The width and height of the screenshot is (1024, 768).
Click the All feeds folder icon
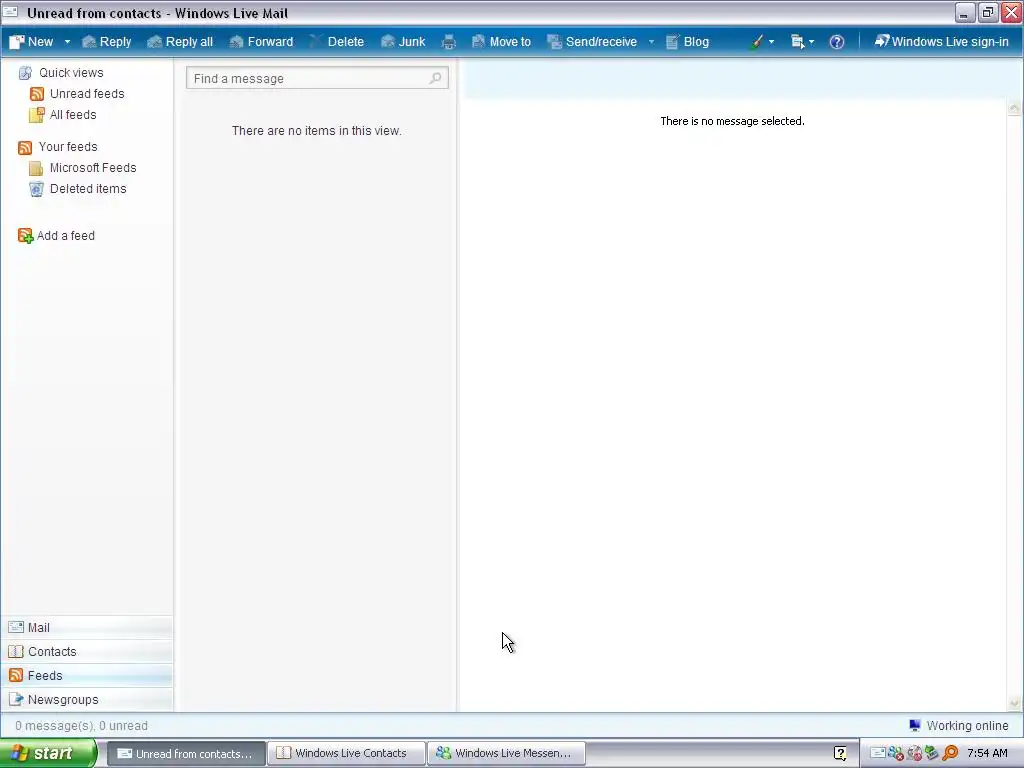point(37,115)
